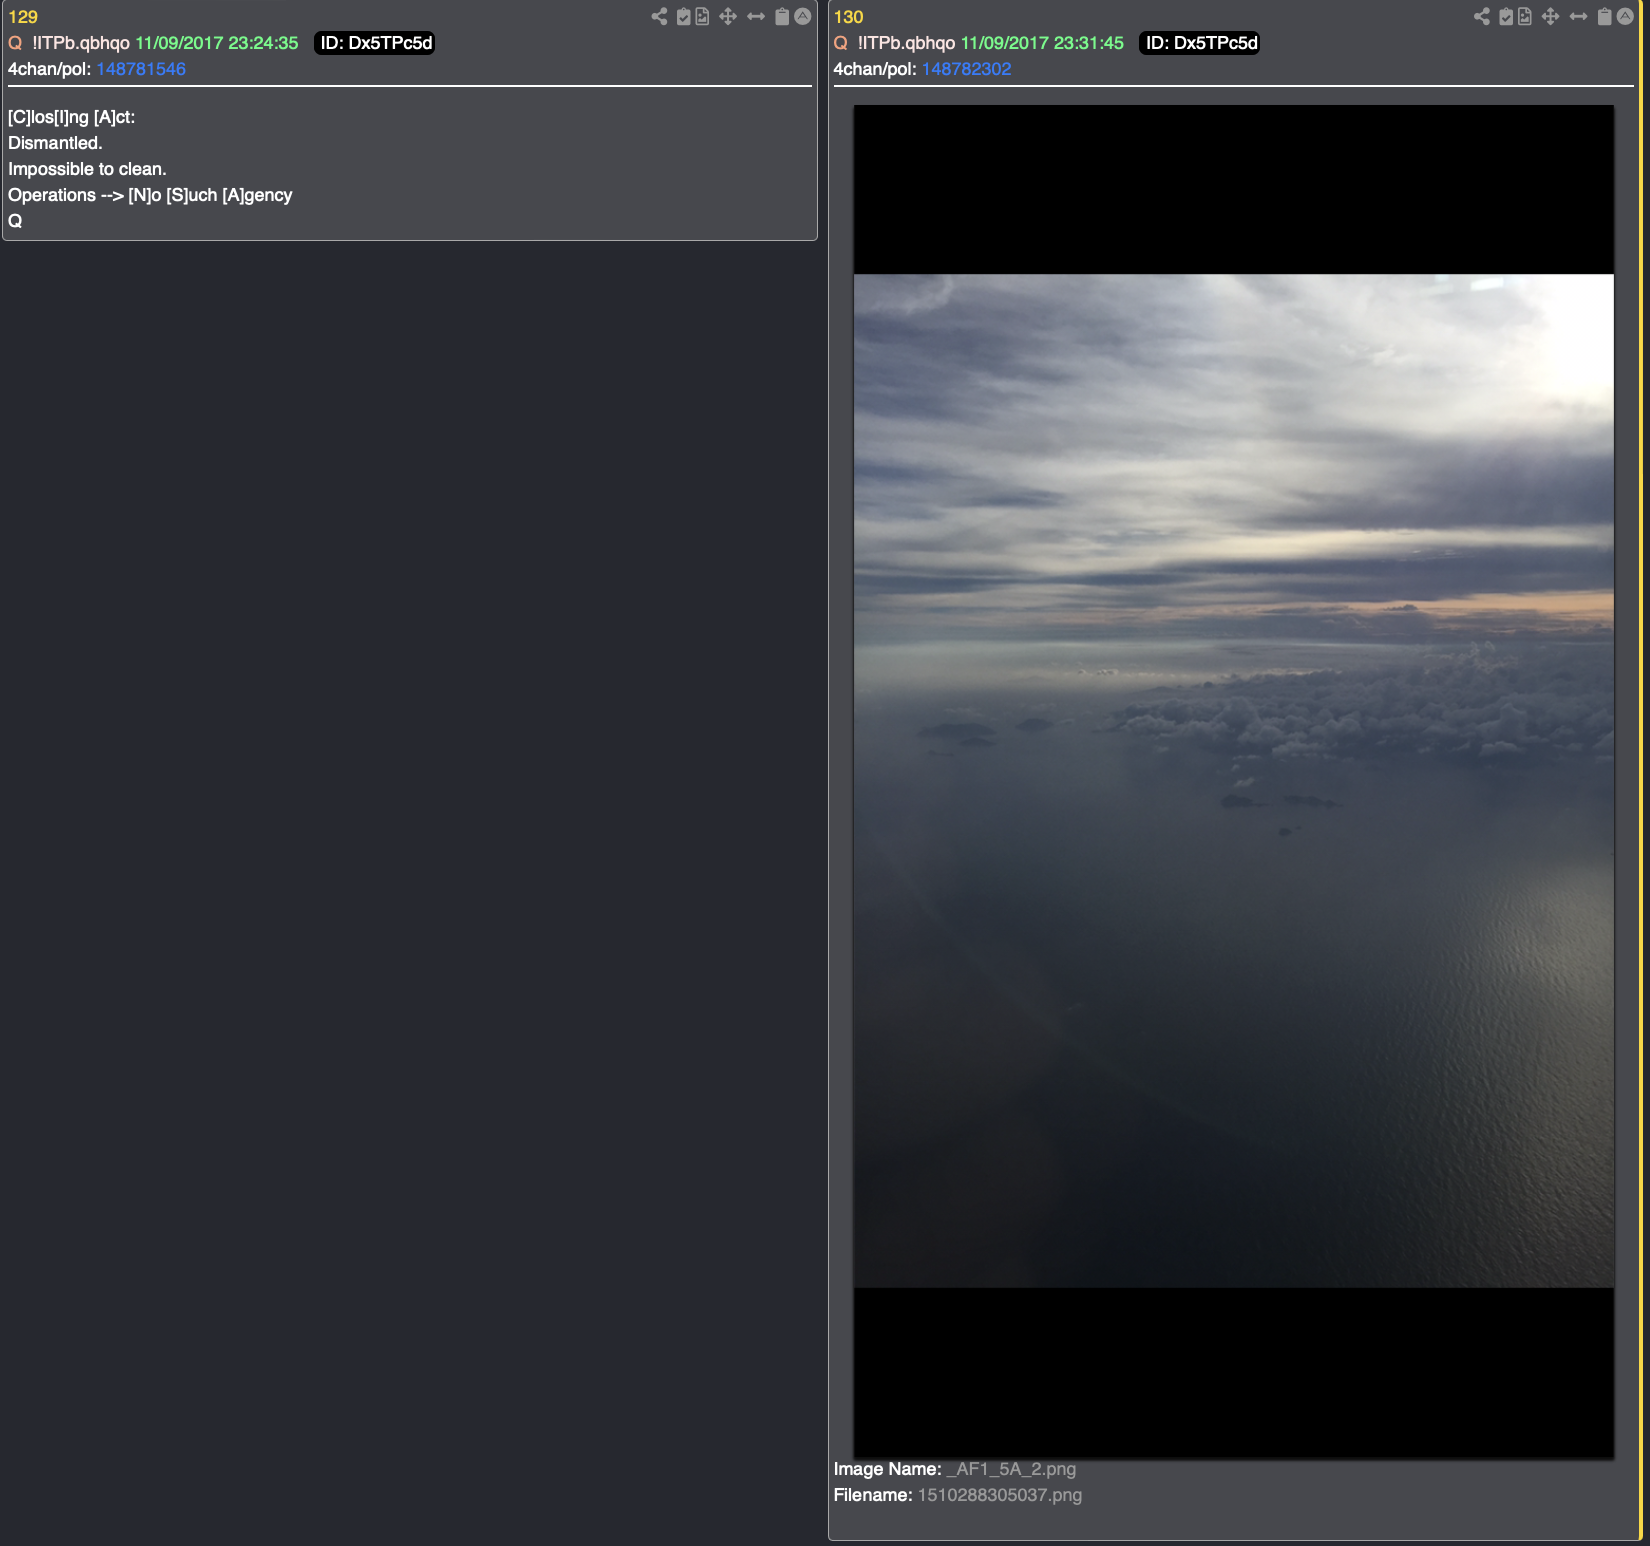Viewport: 1650px width, 1546px height.
Task: Click image file icon on post 130
Action: point(1525,16)
